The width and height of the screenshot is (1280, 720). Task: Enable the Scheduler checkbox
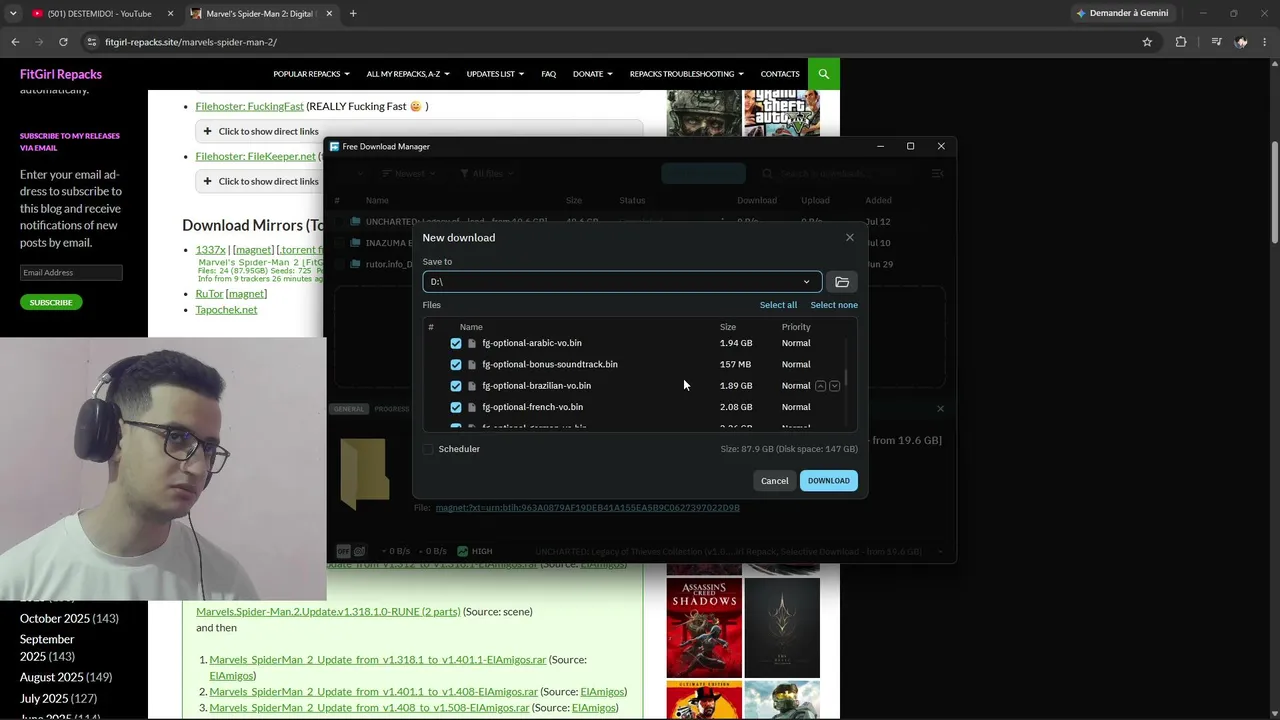428,449
